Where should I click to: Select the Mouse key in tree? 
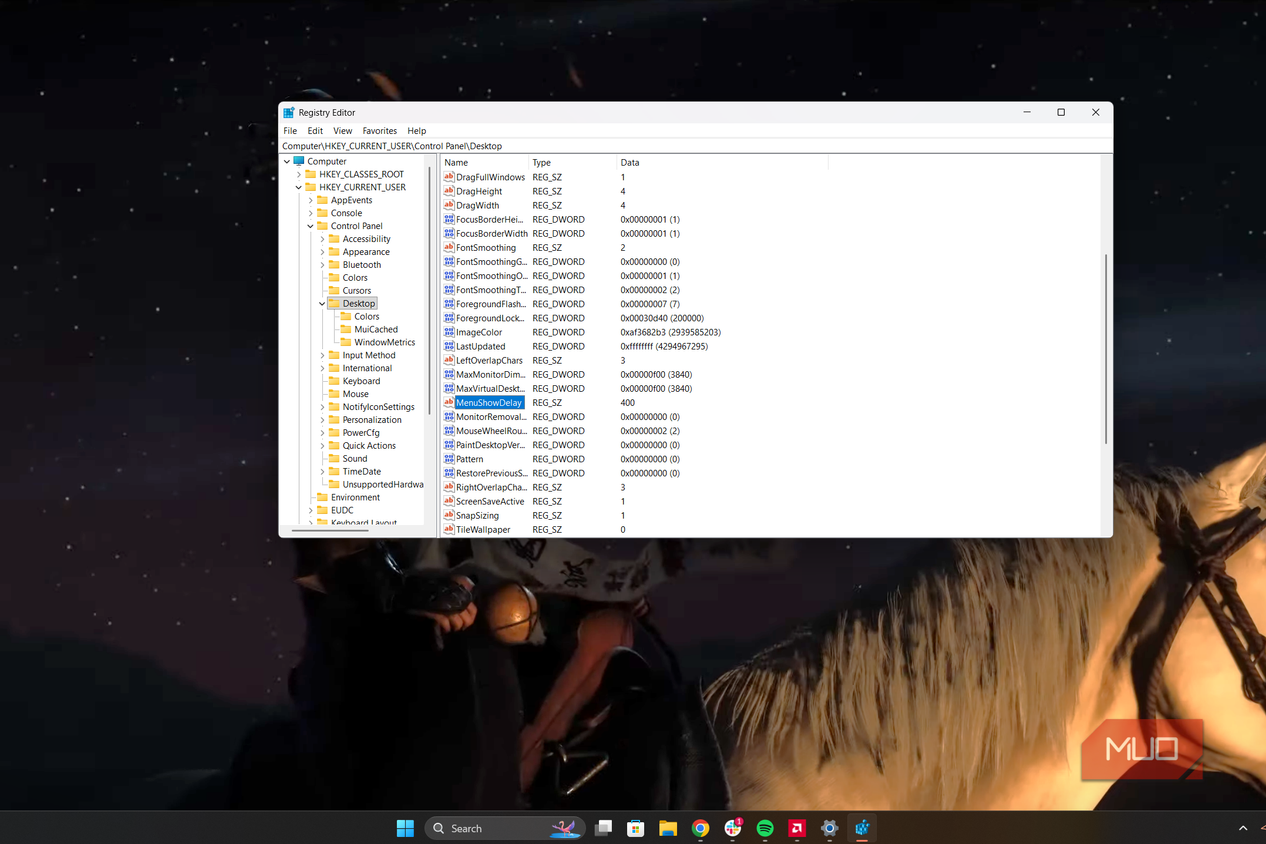[x=355, y=394]
